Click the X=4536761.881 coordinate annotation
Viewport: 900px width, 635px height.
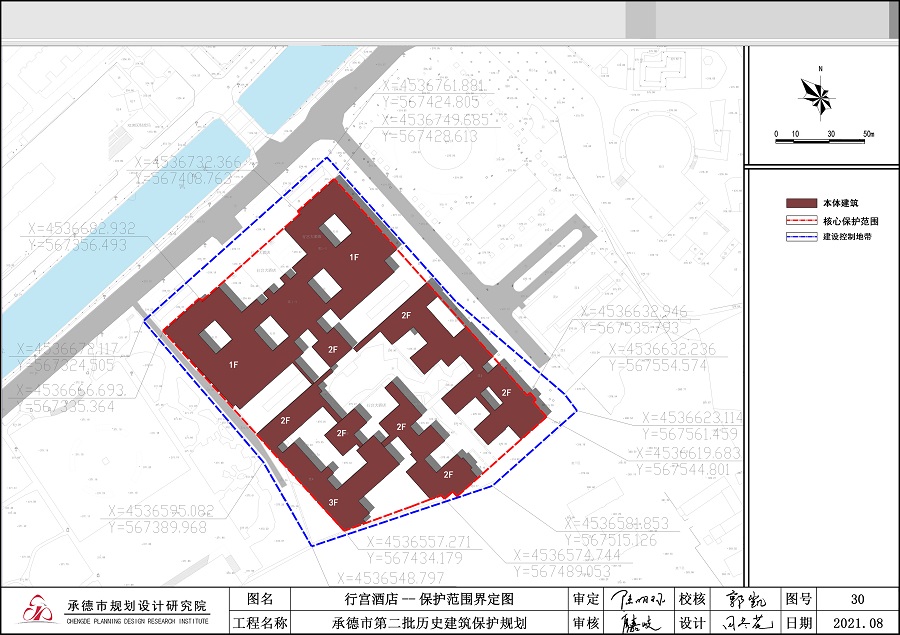point(432,85)
